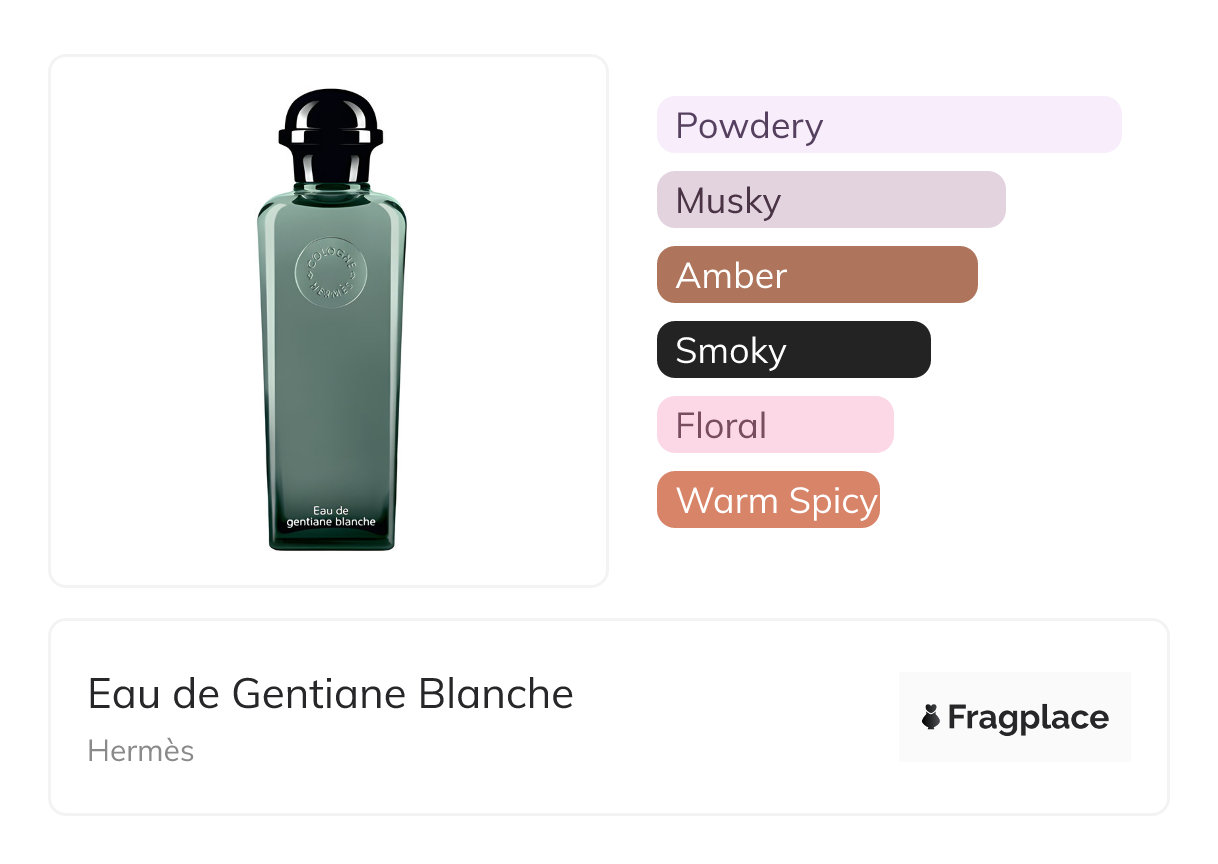
Task: Open the Hermès brand link
Action: (141, 751)
